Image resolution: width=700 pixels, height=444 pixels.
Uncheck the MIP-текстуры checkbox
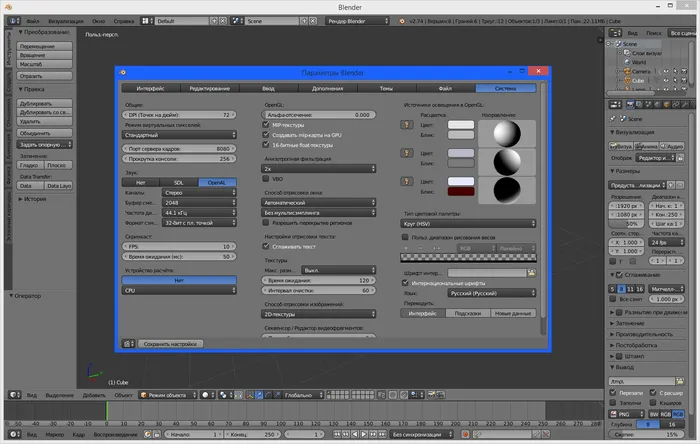click(266, 125)
